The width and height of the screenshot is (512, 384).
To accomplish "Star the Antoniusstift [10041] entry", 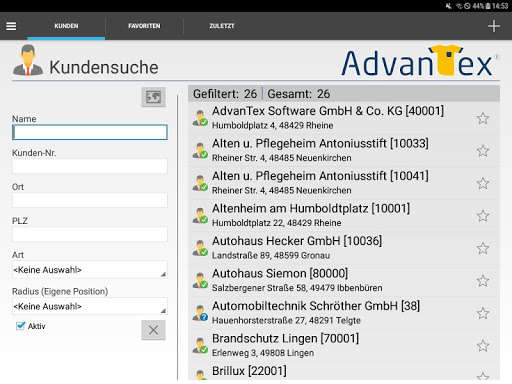I will point(483,183).
